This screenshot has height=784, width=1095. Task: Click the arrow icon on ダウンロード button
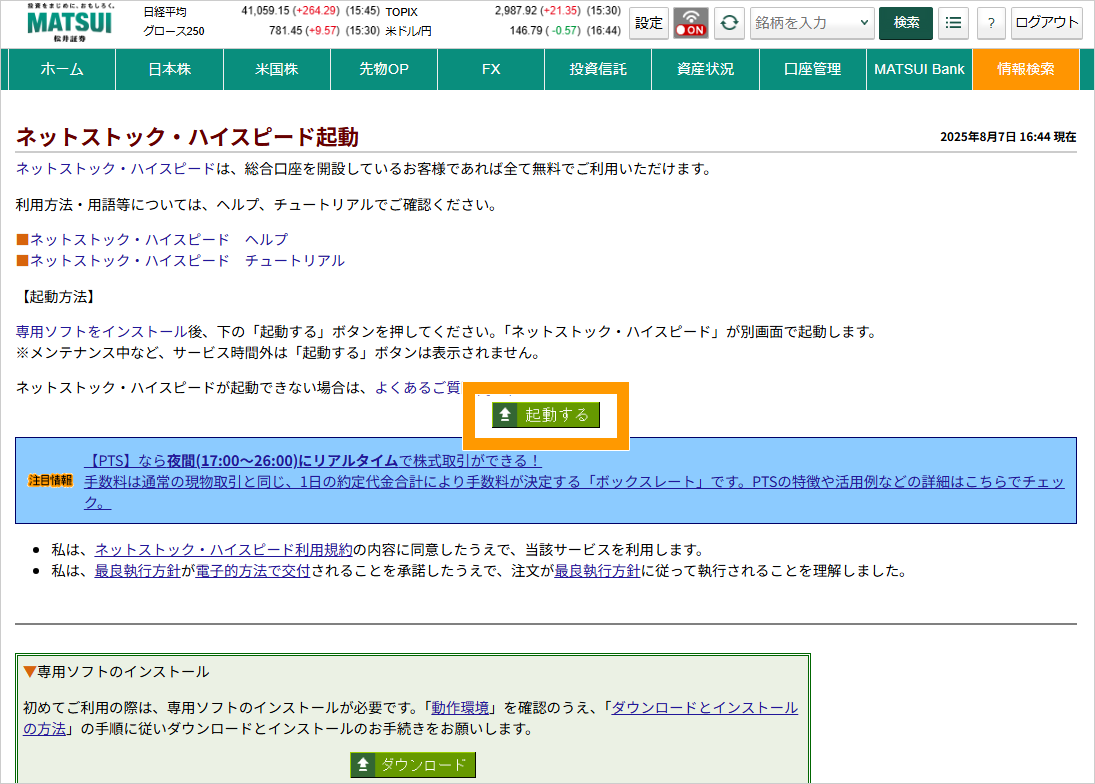363,765
